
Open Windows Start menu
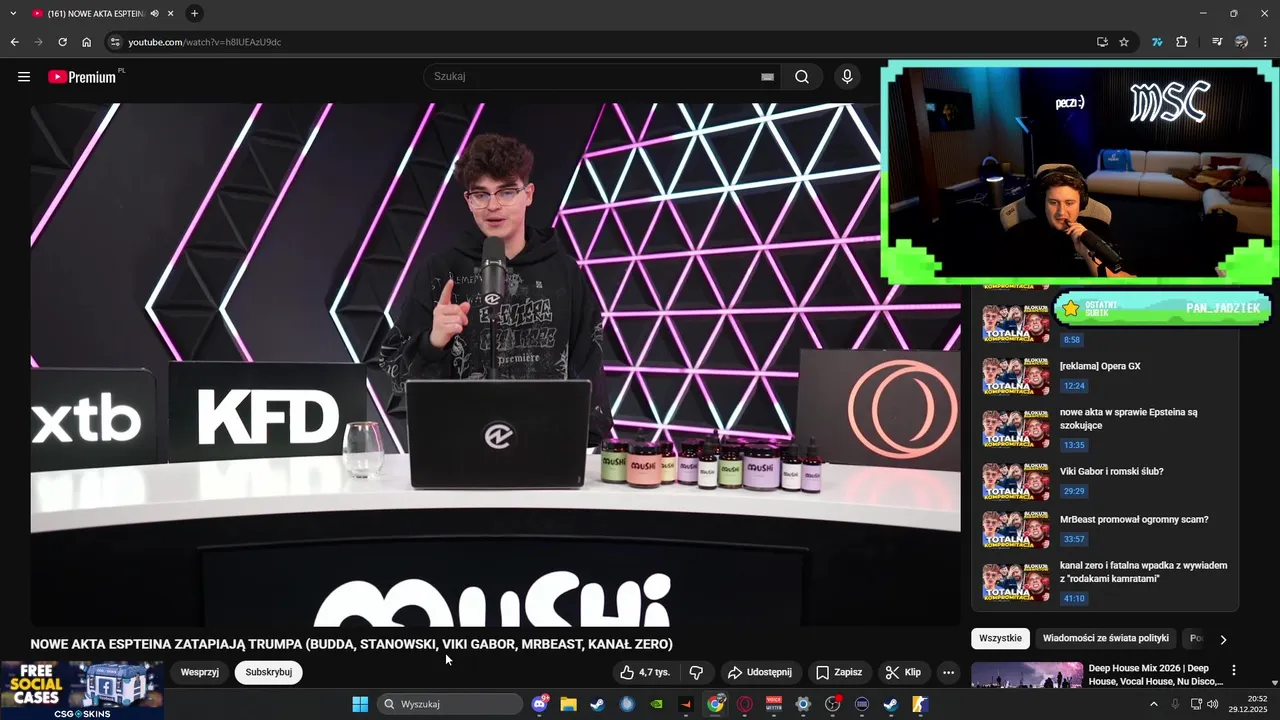click(x=360, y=704)
